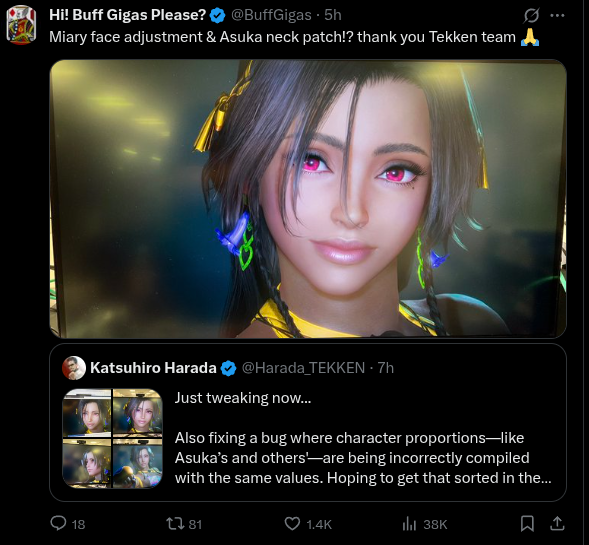Enlarge the Miary face screenshot image

[308, 199]
